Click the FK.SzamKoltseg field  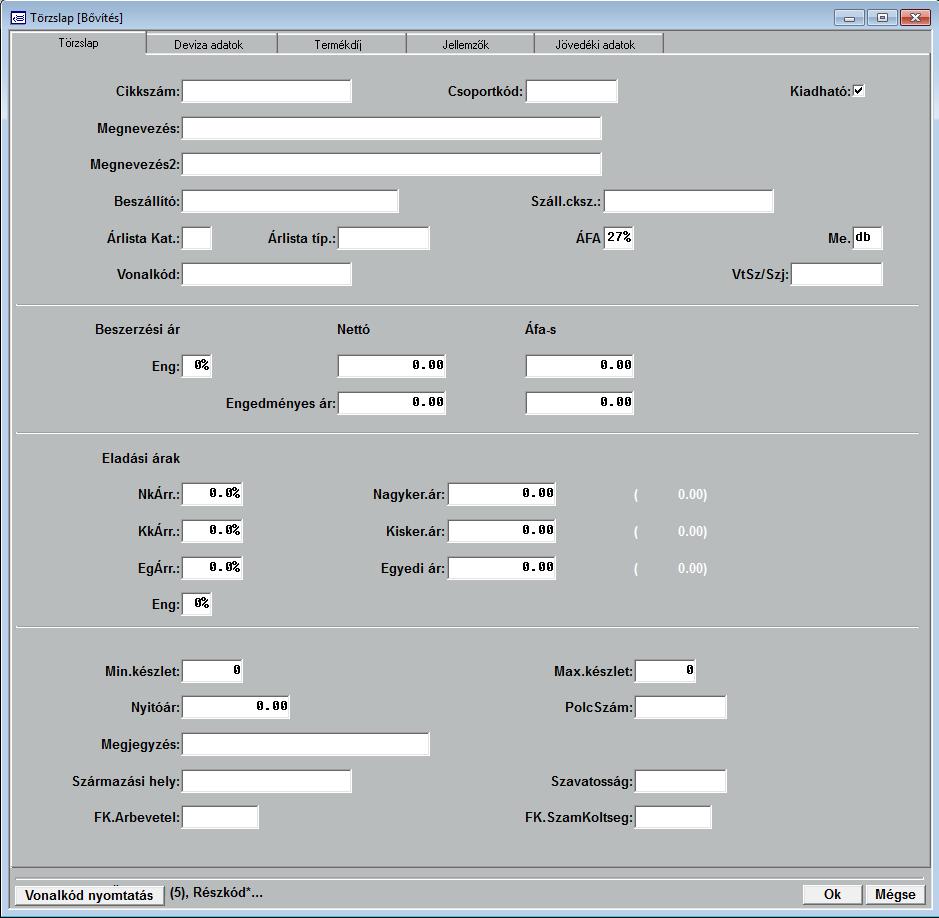click(673, 817)
